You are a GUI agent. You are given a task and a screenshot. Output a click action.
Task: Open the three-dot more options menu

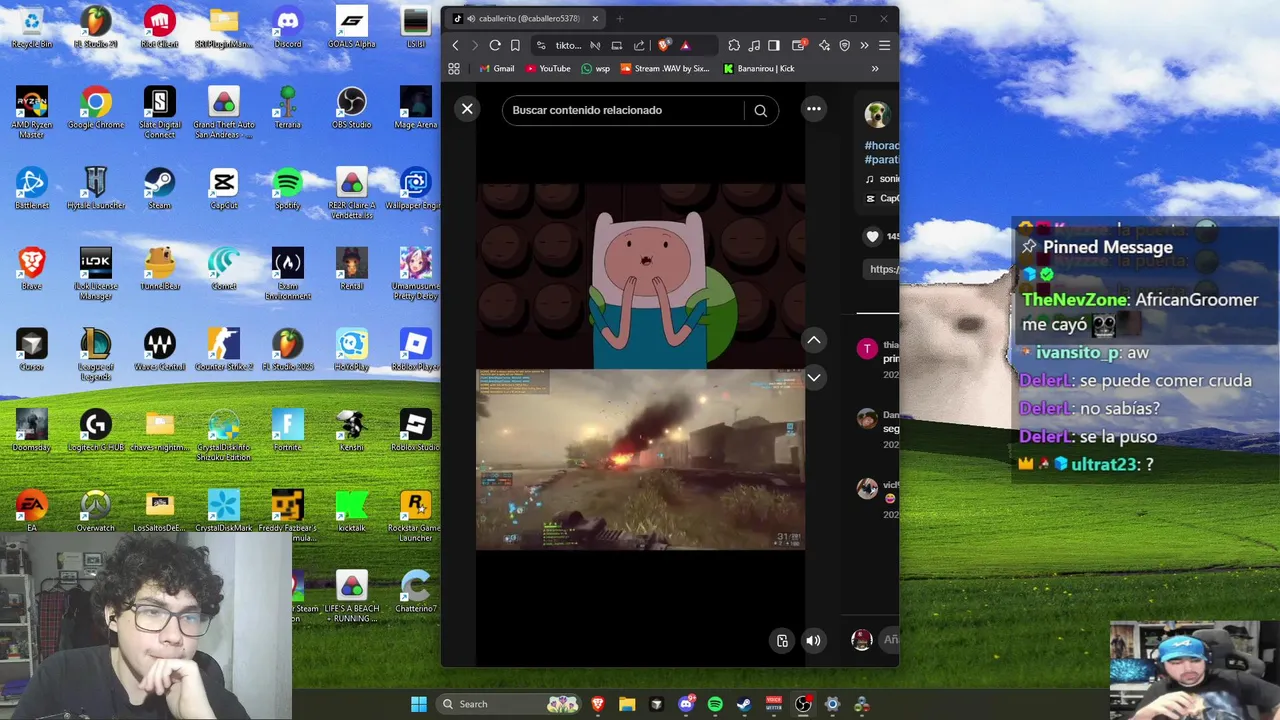pyautogui.click(x=814, y=109)
